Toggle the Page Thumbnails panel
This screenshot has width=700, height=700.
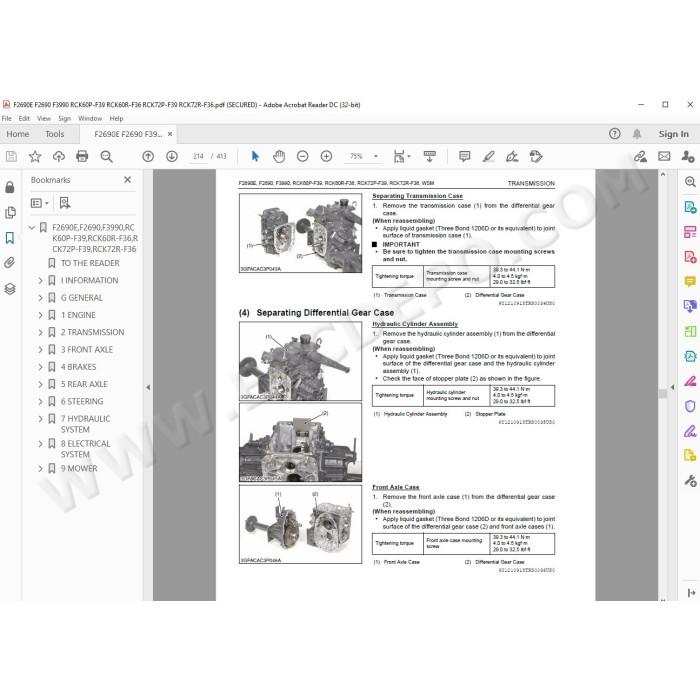click(x=10, y=212)
